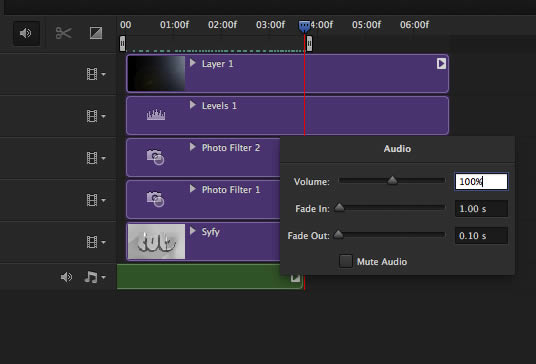Click the Volume 100% input field

[481, 181]
